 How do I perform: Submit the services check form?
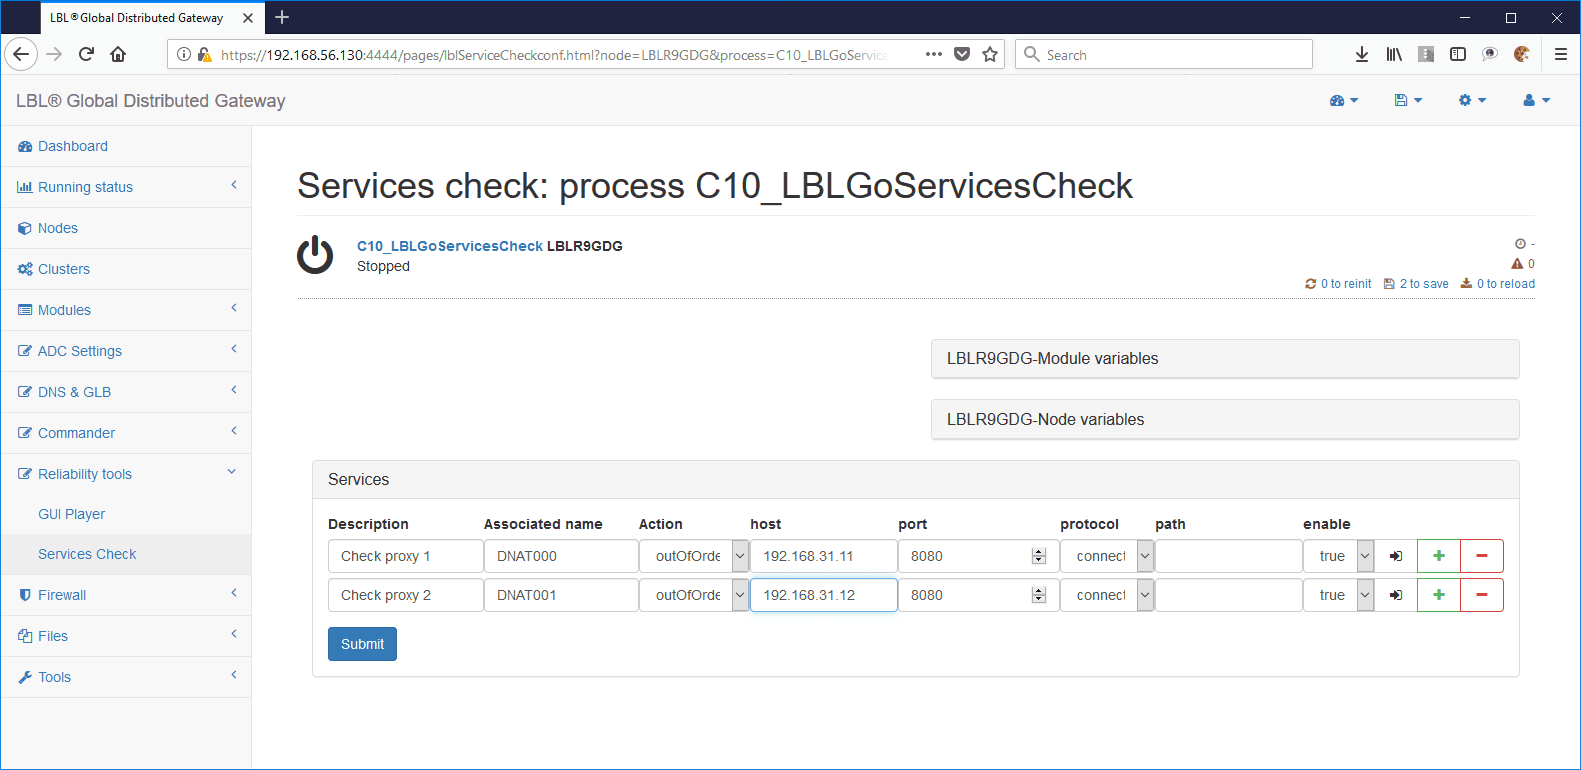(362, 644)
